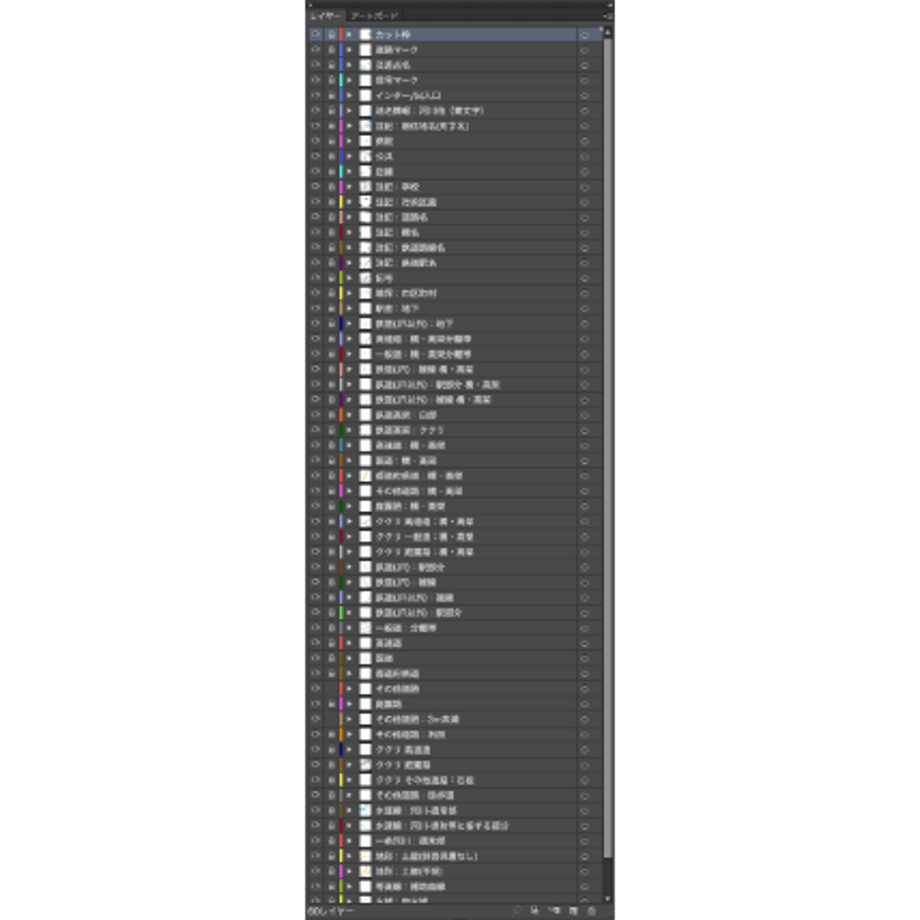Select the 等高線:補助曲線 layer name

coord(410,887)
